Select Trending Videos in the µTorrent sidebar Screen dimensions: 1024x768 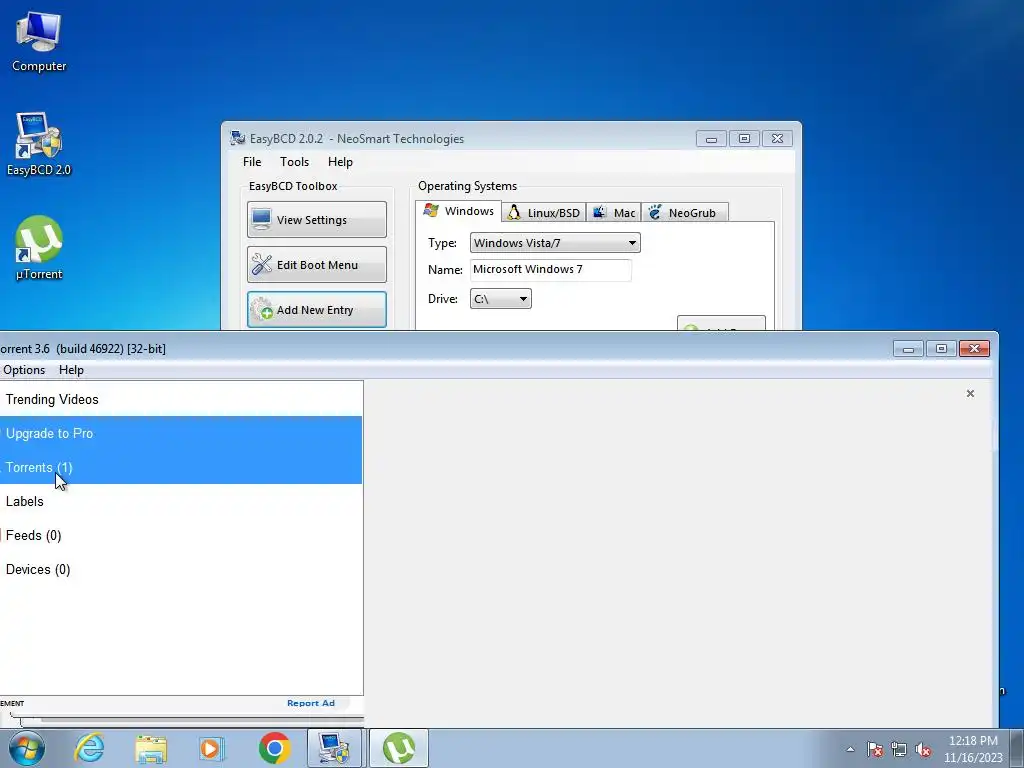pyautogui.click(x=181, y=400)
